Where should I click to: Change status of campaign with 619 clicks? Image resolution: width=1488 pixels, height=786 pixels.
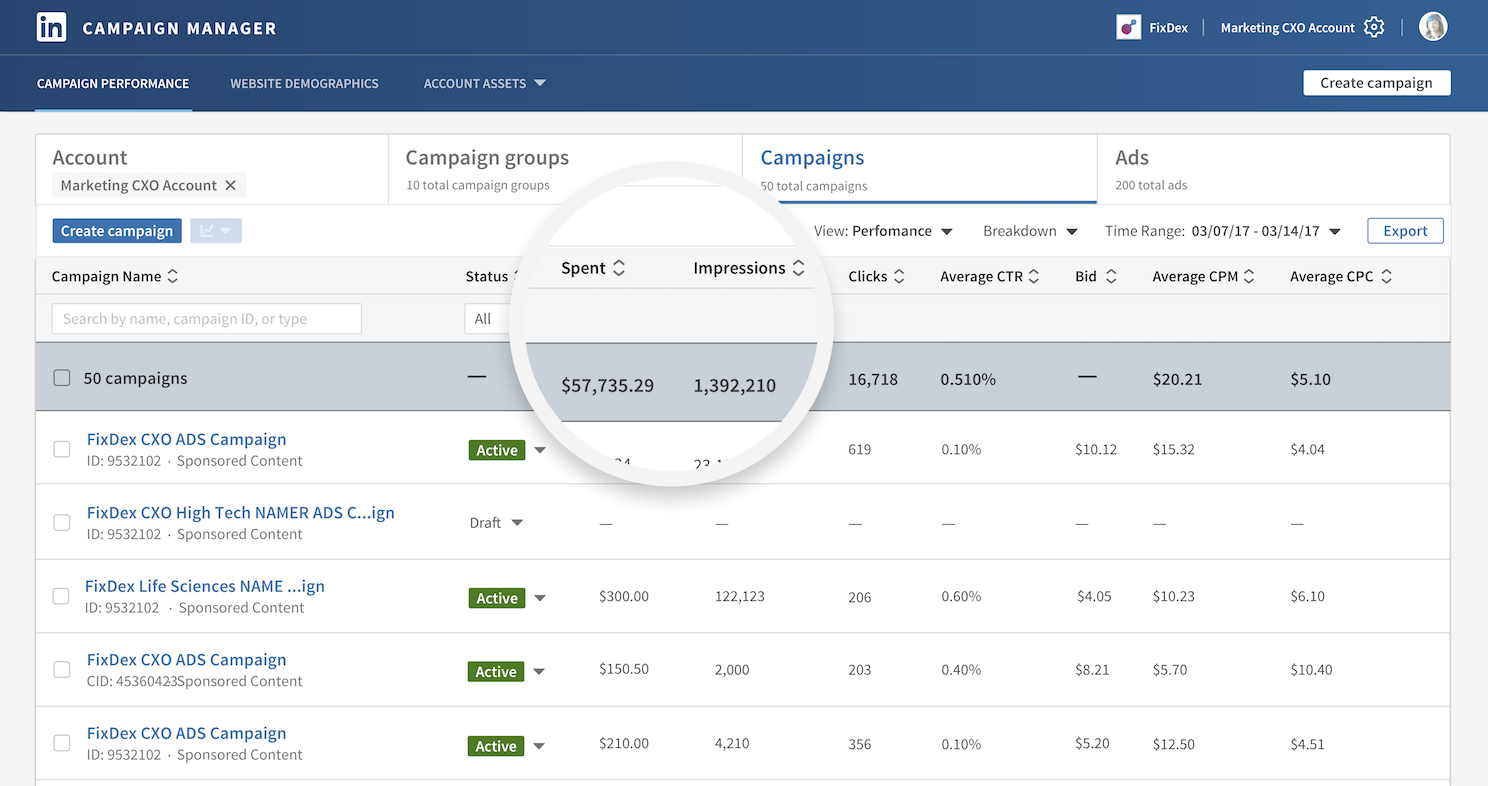pos(540,451)
